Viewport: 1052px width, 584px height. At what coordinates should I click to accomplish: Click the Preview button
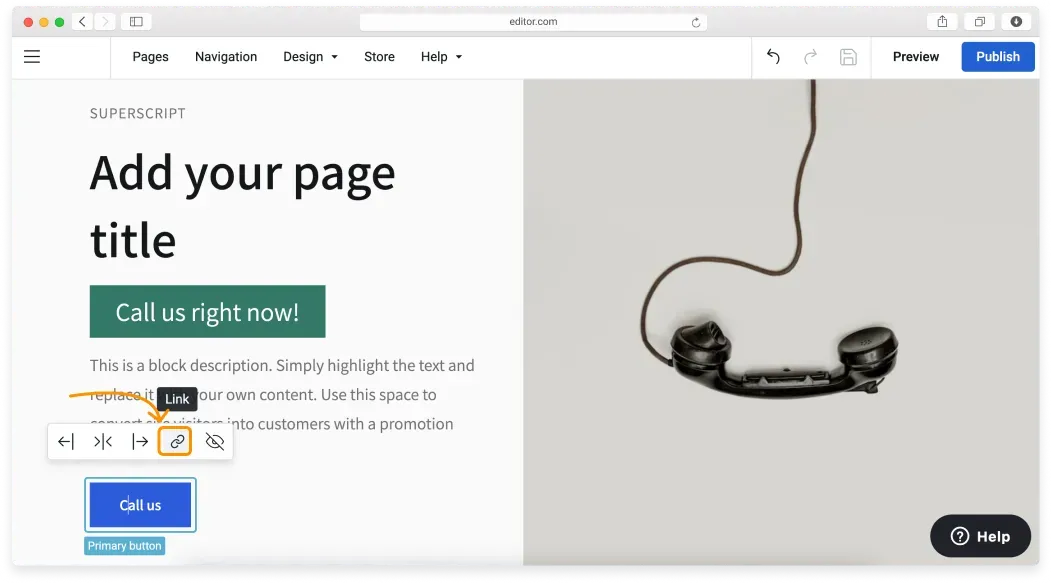(915, 57)
